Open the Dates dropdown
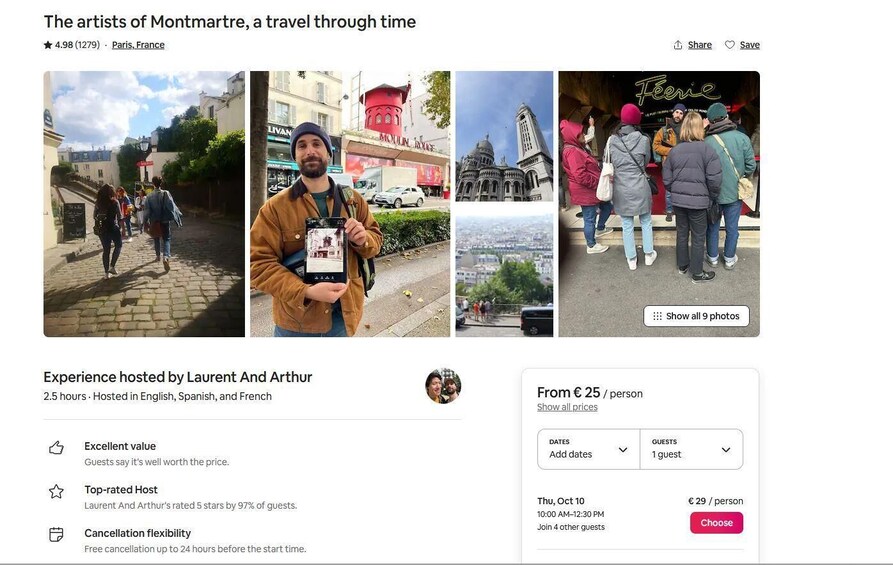893x565 pixels. click(589, 449)
